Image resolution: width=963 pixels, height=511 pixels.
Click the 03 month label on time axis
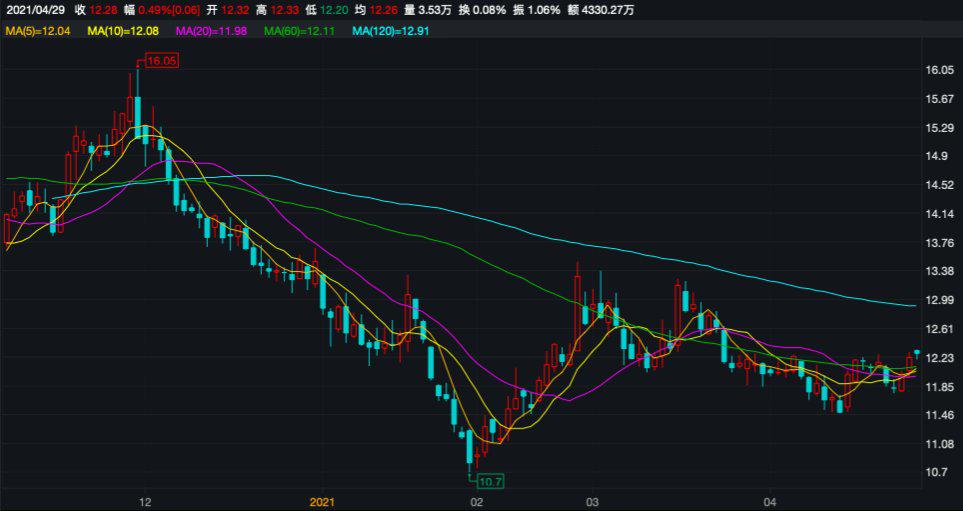point(592,501)
